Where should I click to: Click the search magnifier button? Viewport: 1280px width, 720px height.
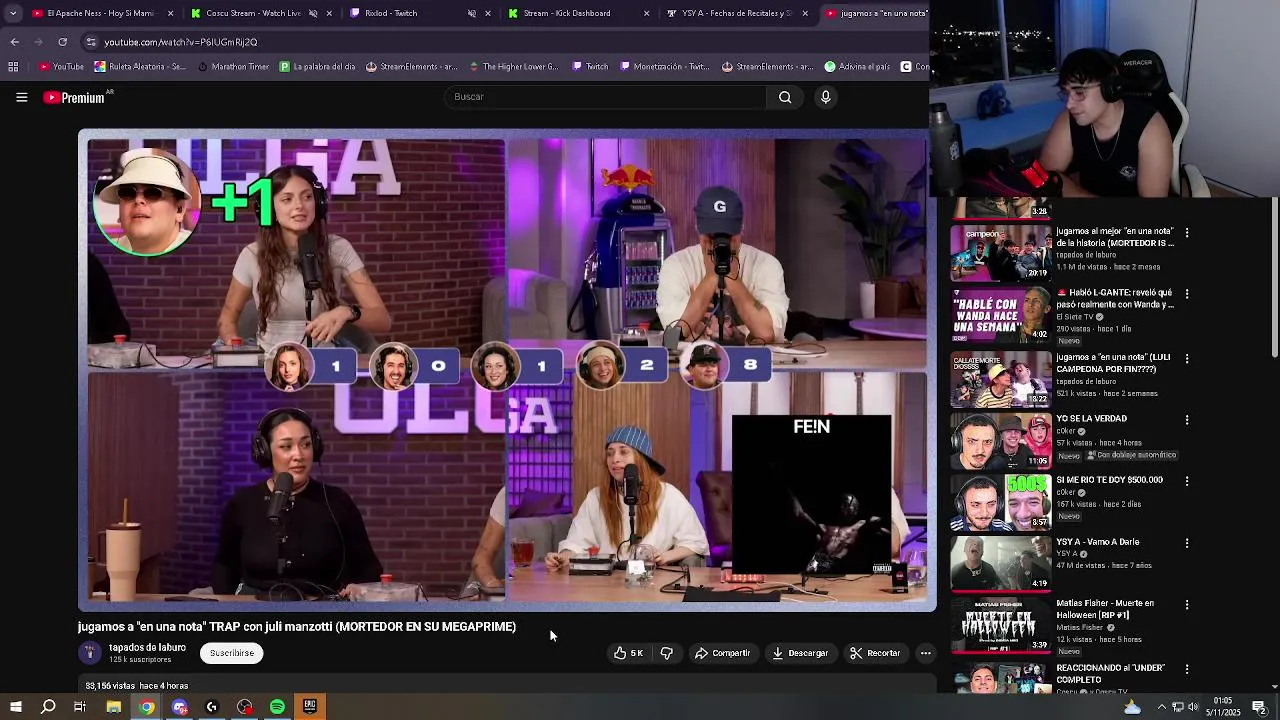click(x=785, y=97)
